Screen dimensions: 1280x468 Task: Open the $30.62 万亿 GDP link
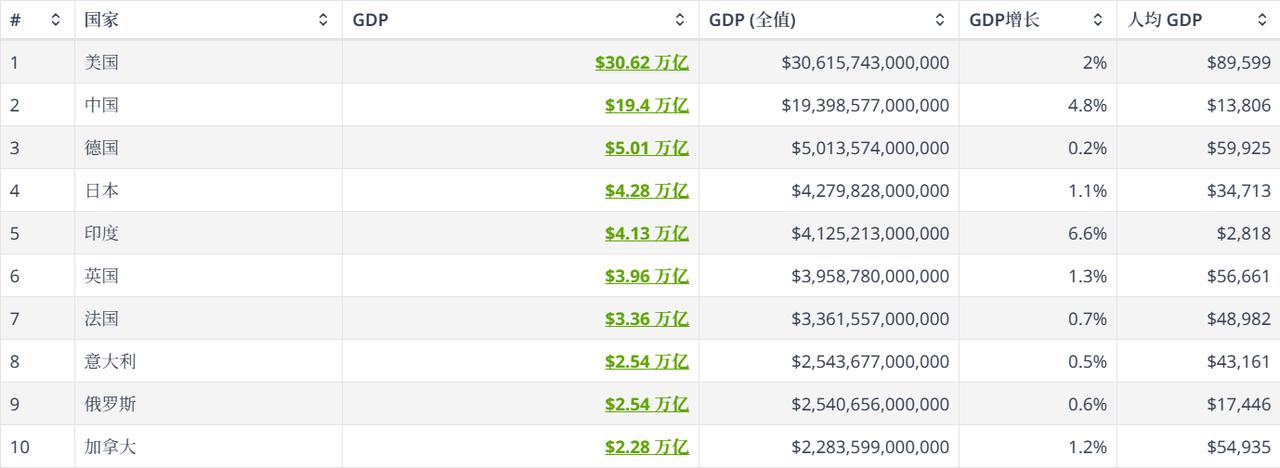641,62
